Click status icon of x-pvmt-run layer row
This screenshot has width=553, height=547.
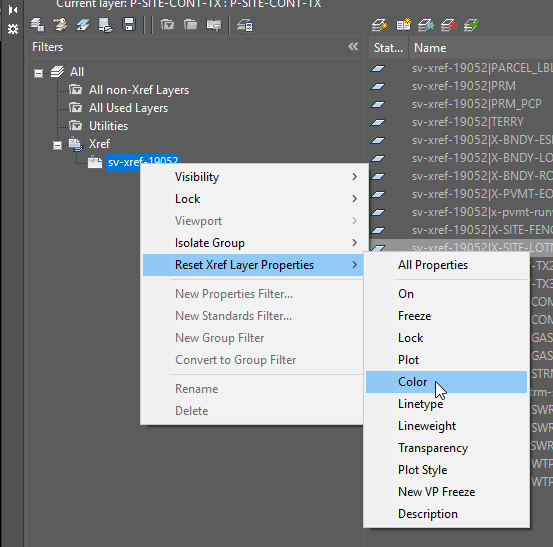(x=378, y=212)
